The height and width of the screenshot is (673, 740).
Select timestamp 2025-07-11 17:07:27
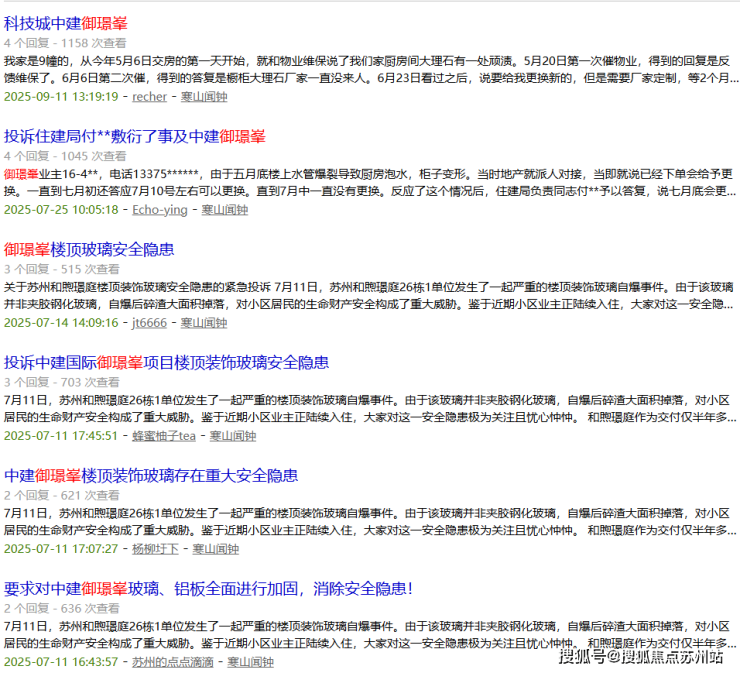(x=61, y=549)
